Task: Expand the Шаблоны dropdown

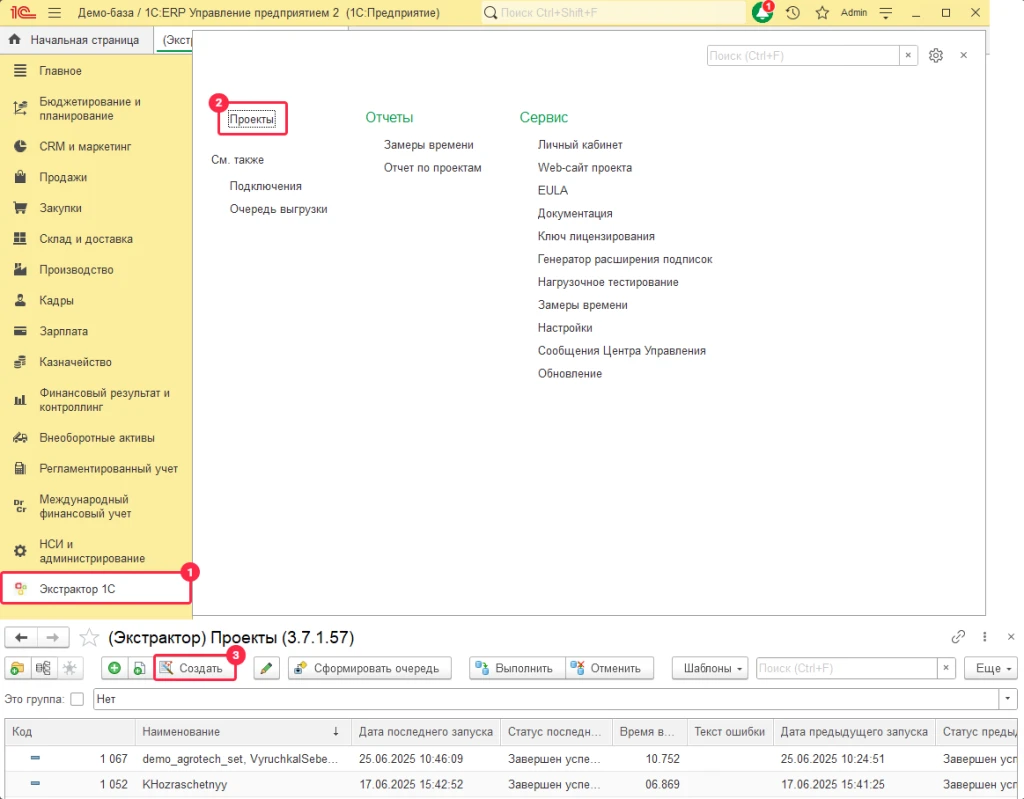Action: (711, 668)
